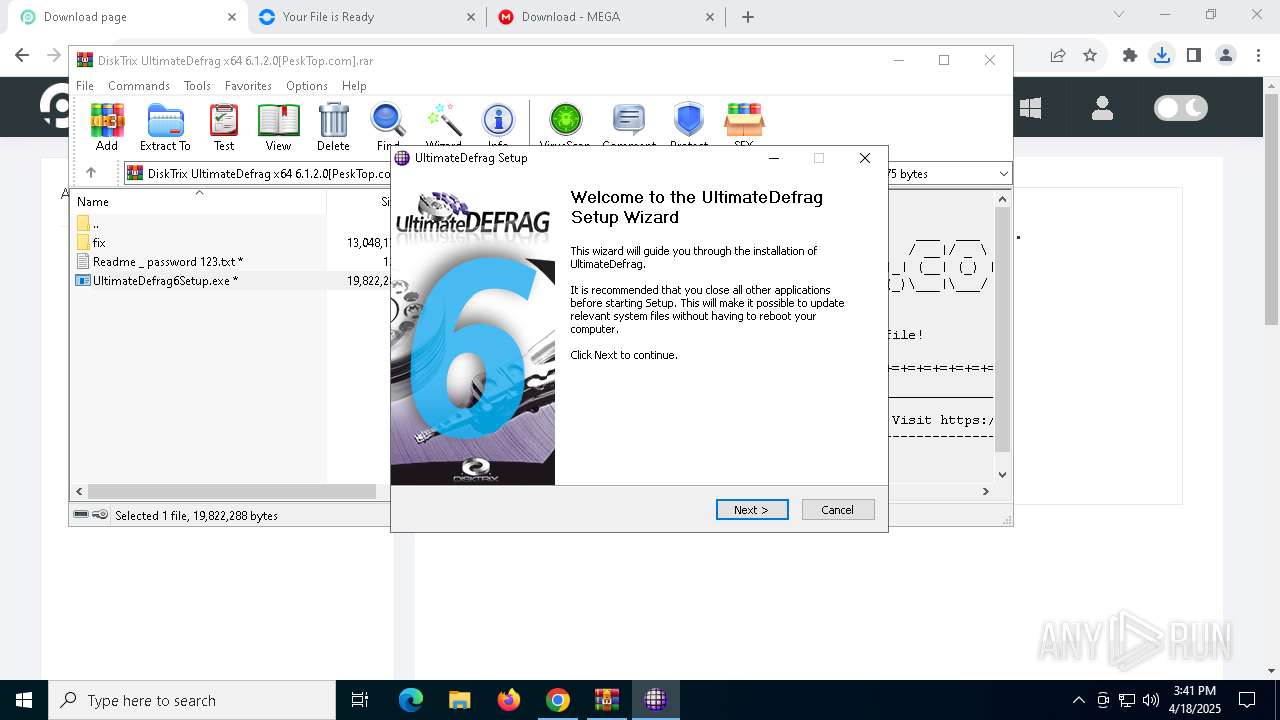1280x720 pixels.
Task: Click the Extract To toolbar icon
Action: pos(165,127)
